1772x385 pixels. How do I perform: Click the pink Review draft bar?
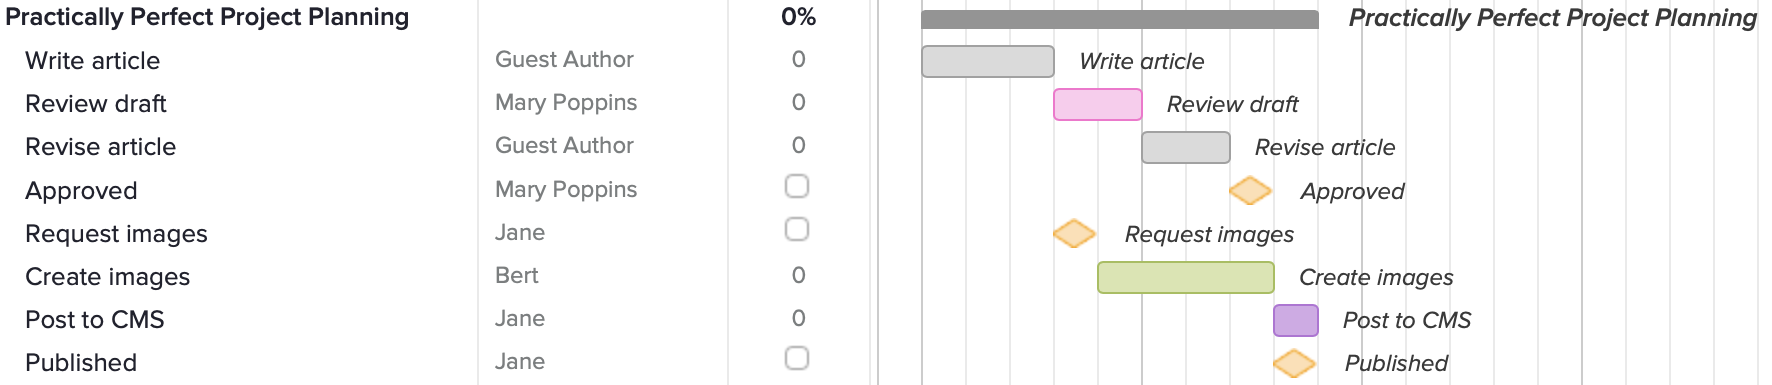pyautogui.click(x=1098, y=104)
